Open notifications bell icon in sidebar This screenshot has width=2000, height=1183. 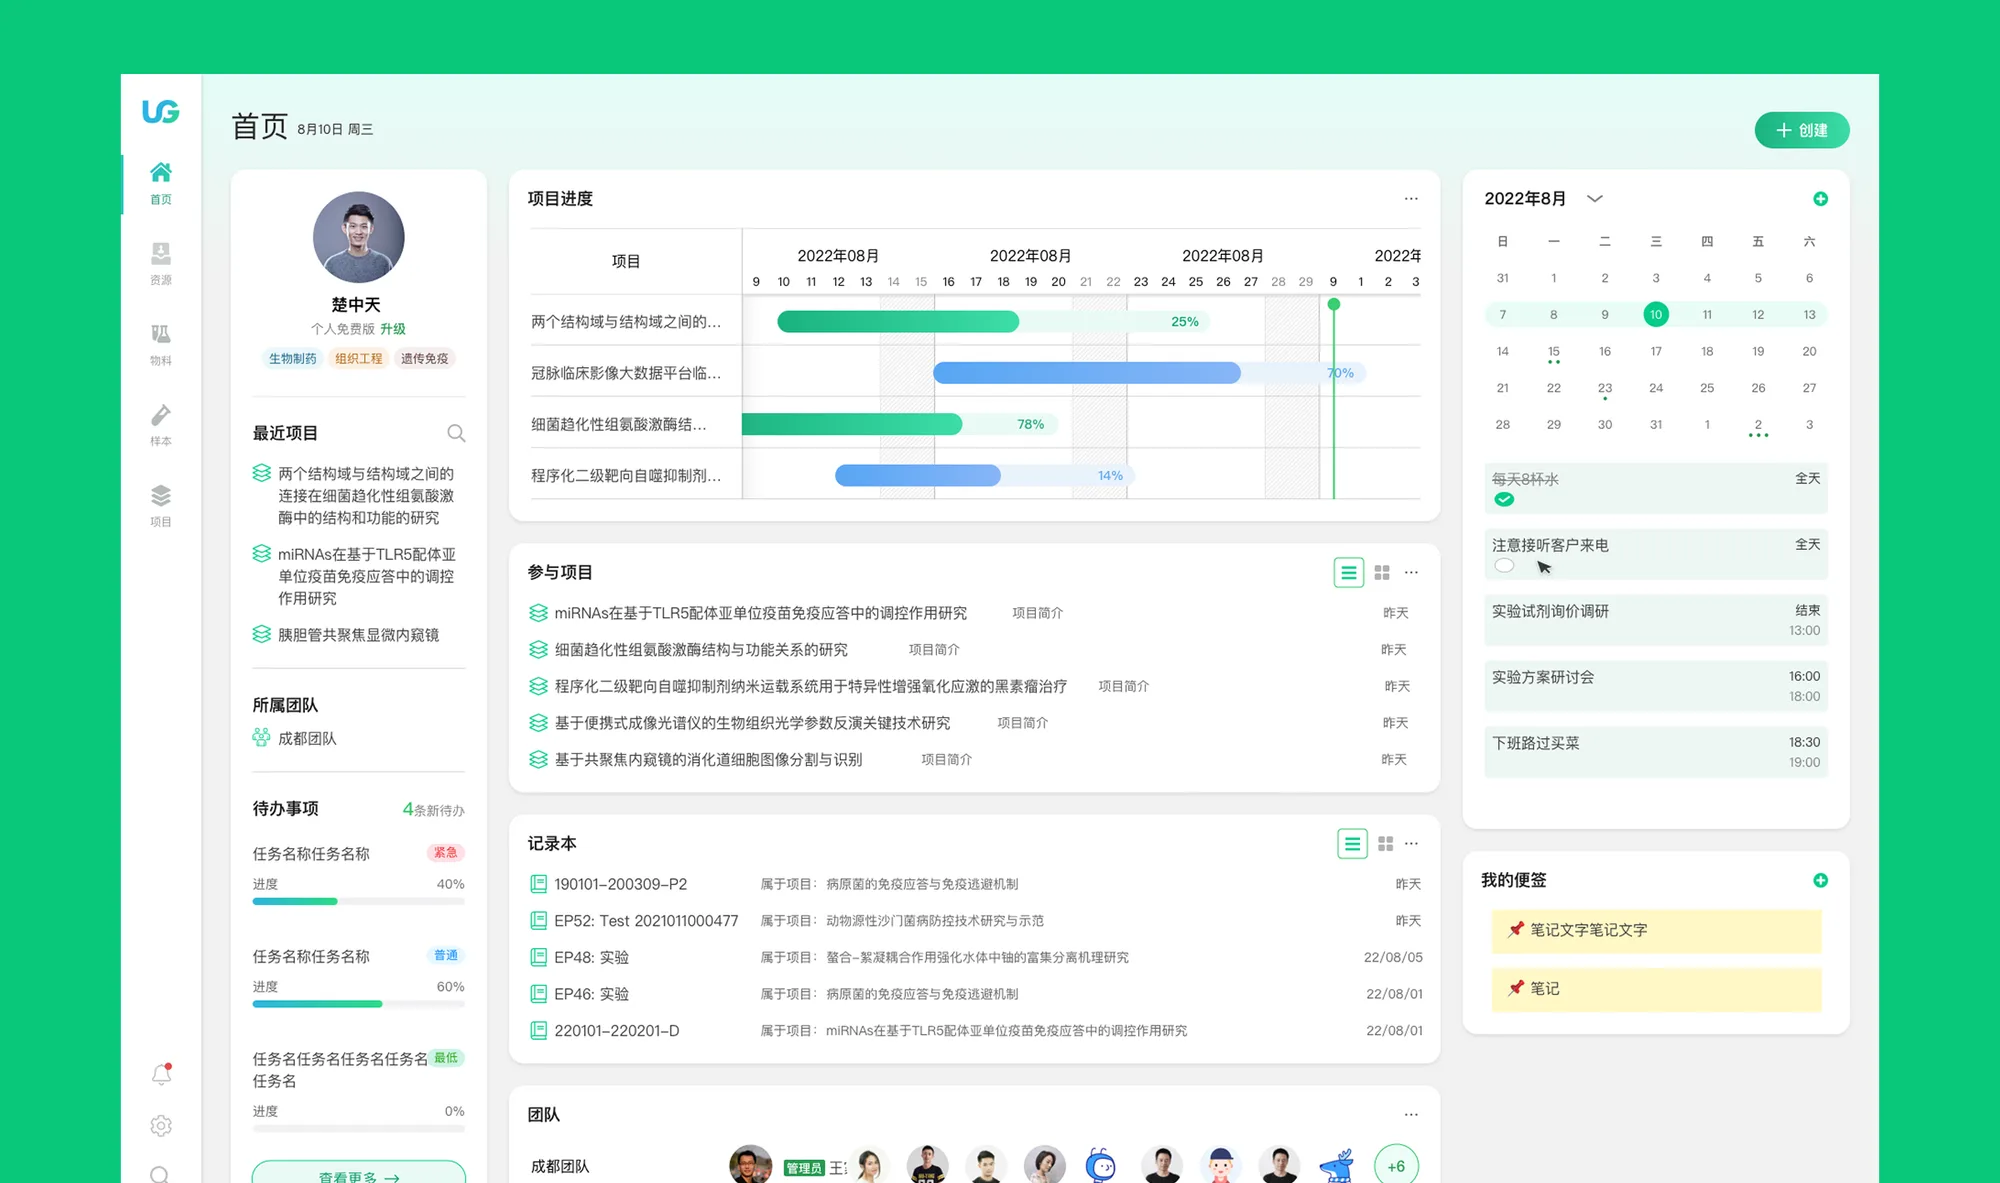tap(161, 1075)
